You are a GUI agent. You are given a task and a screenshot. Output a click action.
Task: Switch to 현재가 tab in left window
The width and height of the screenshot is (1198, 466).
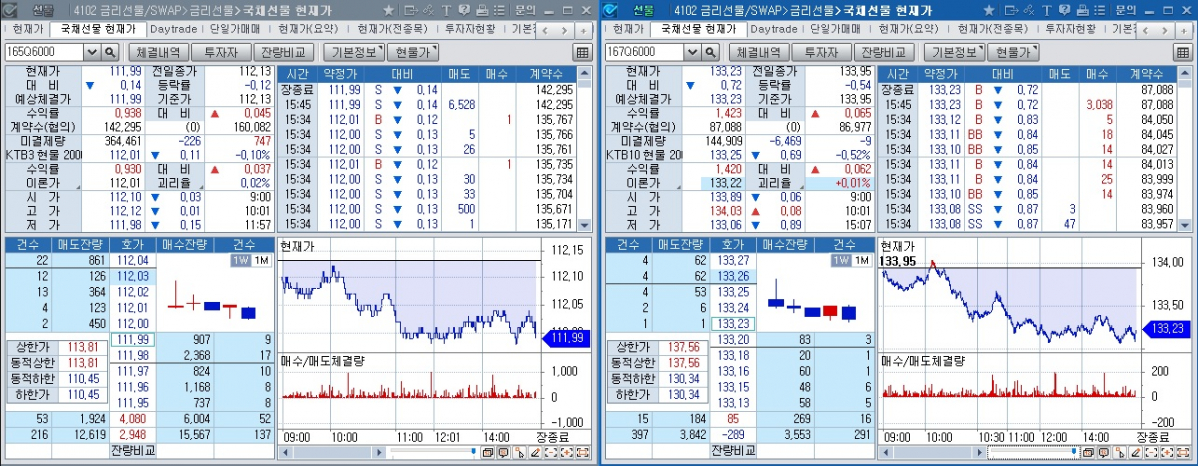(x=28, y=29)
